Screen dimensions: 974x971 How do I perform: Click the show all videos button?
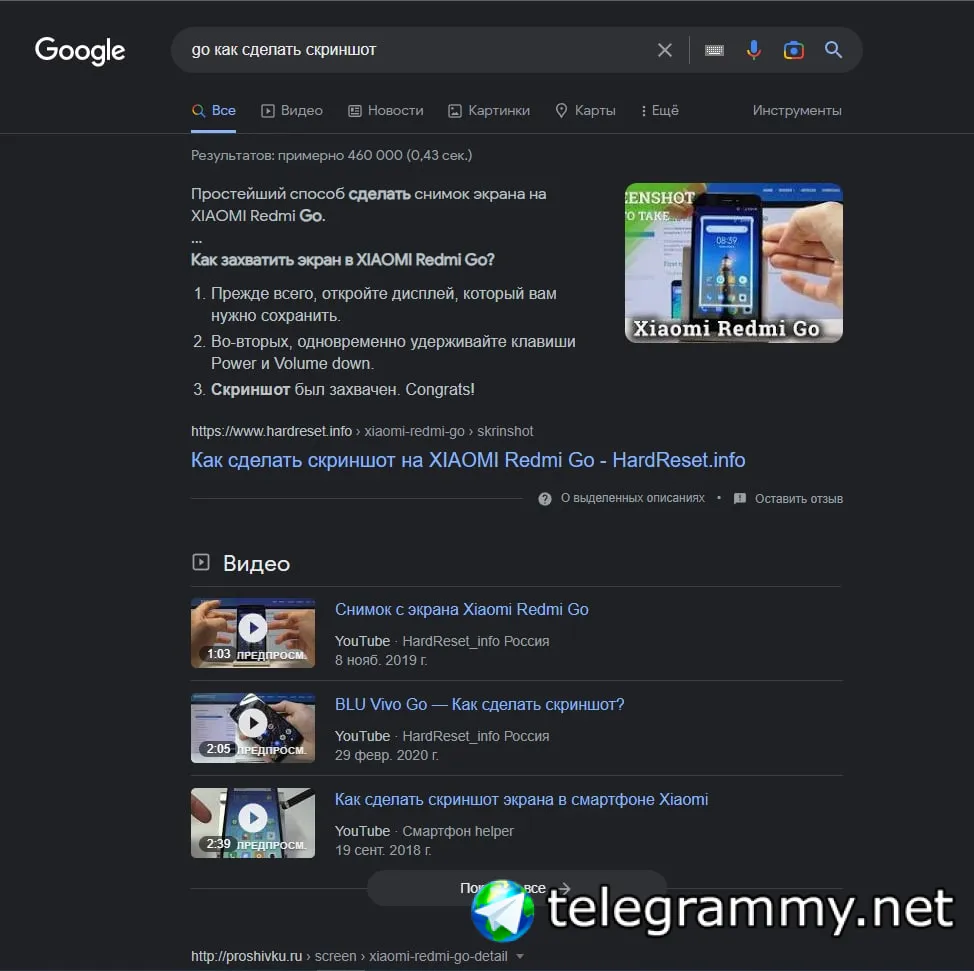point(516,888)
